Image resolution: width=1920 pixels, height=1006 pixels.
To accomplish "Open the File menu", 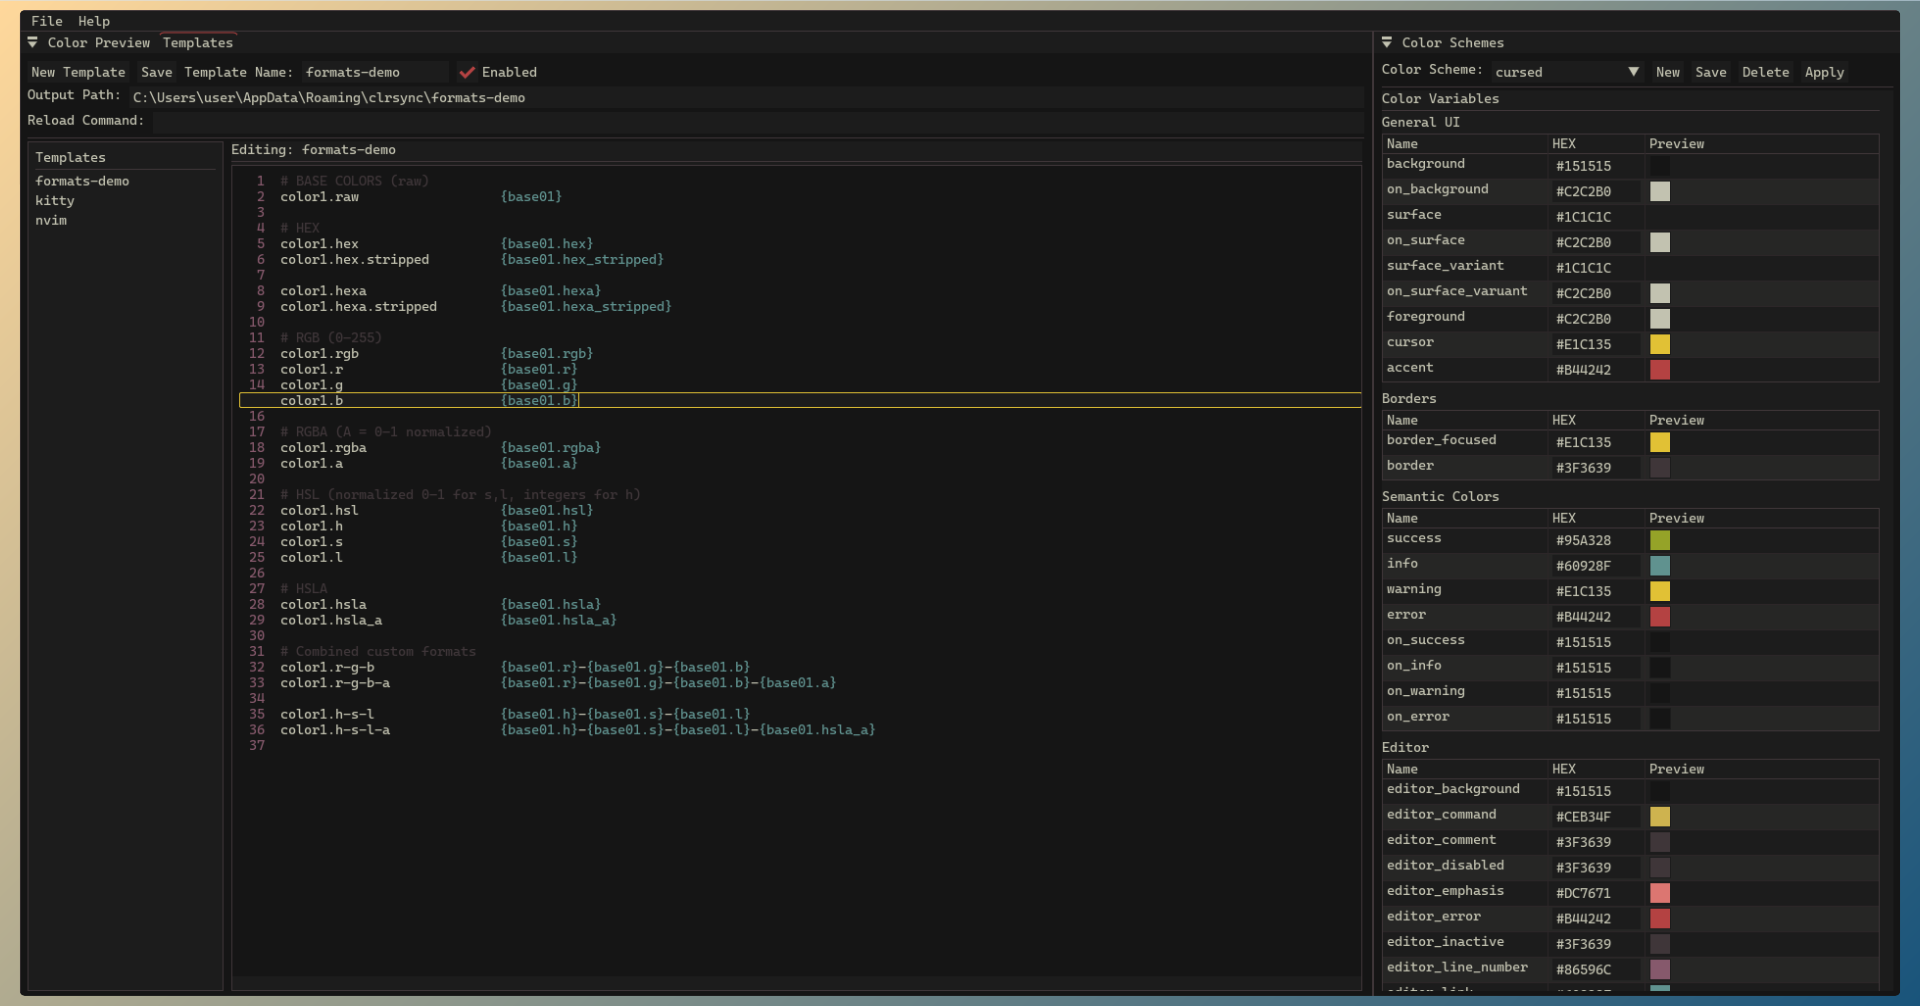I will coord(46,21).
